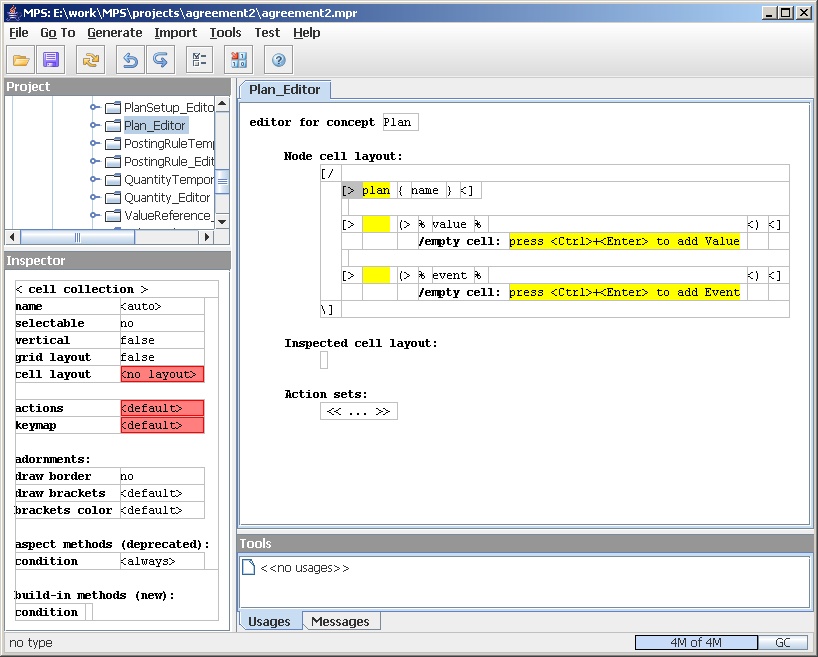Click the open project folder icon
The height and width of the screenshot is (657, 818).
pyautogui.click(x=21, y=60)
